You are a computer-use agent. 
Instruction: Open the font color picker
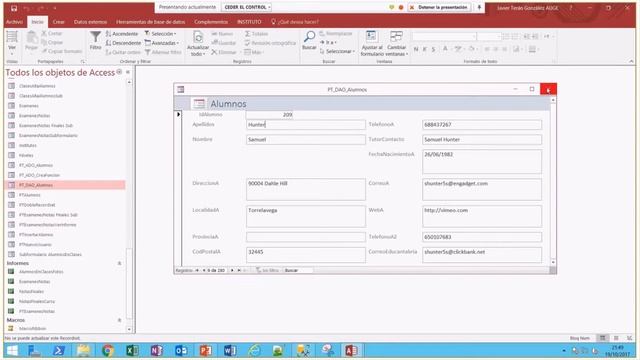[447, 49]
